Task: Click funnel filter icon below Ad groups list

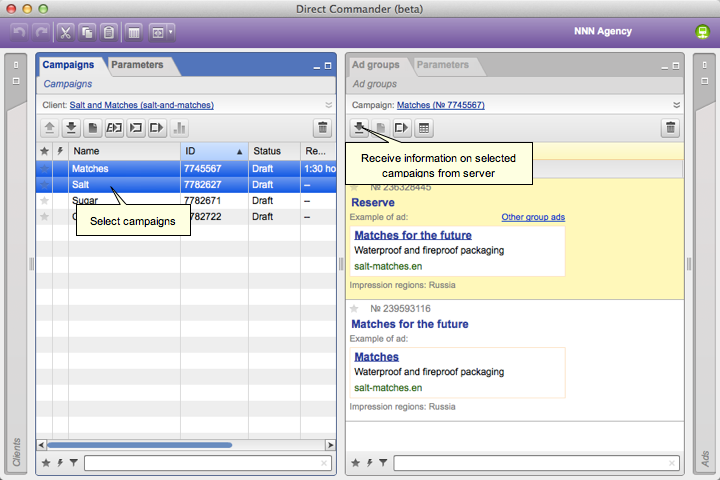Action: coord(383,463)
